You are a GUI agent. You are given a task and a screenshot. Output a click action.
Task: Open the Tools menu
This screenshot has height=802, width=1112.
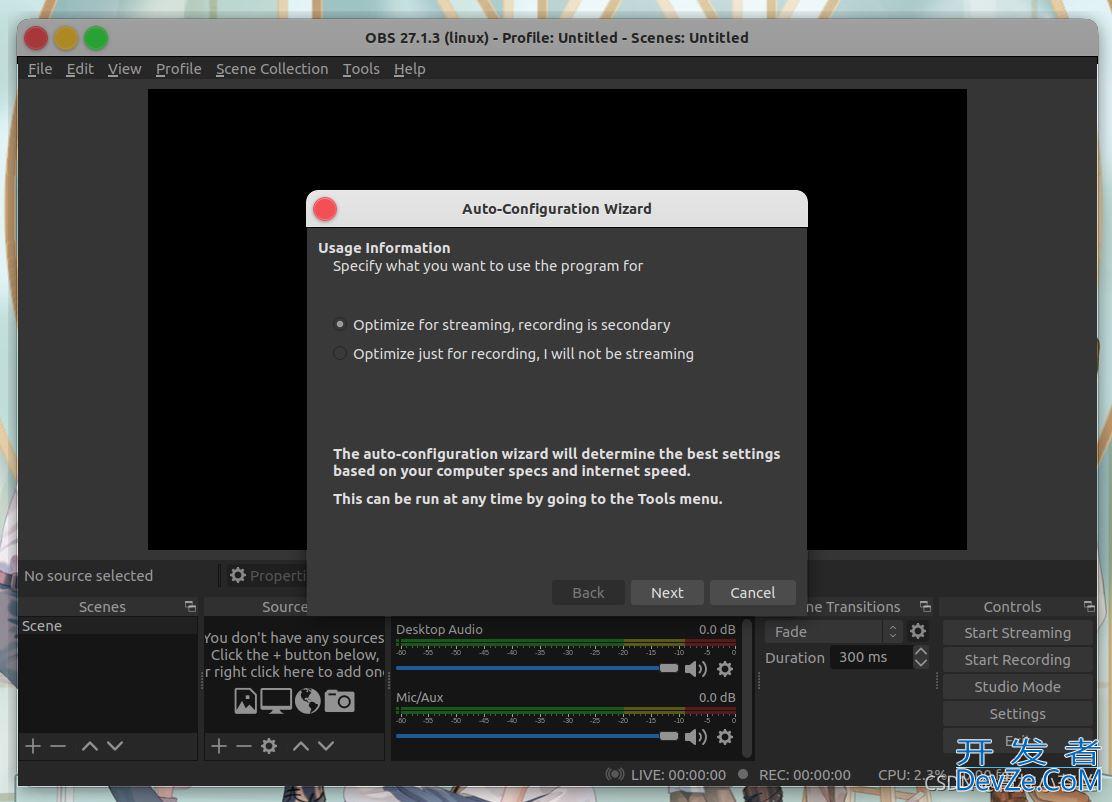pos(361,69)
